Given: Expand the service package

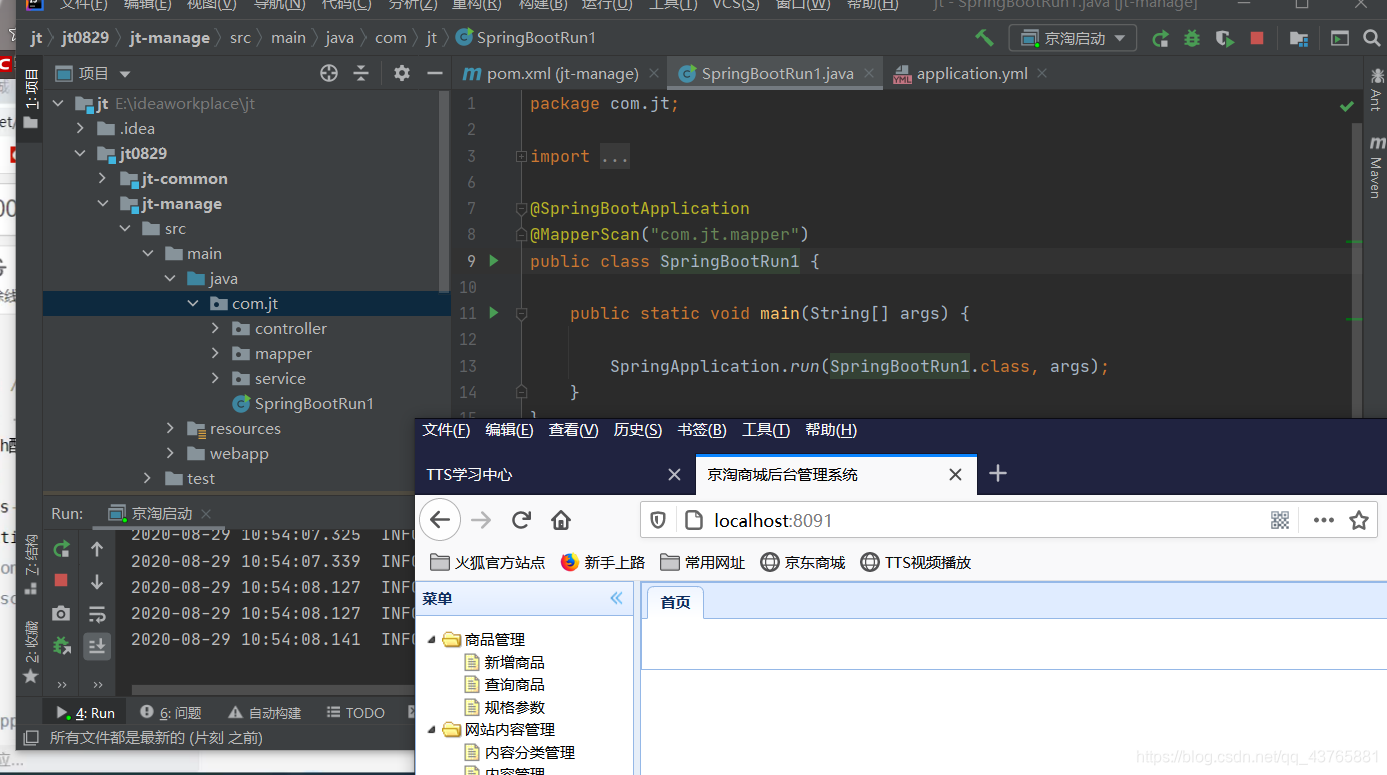Looking at the screenshot, I should [x=216, y=378].
